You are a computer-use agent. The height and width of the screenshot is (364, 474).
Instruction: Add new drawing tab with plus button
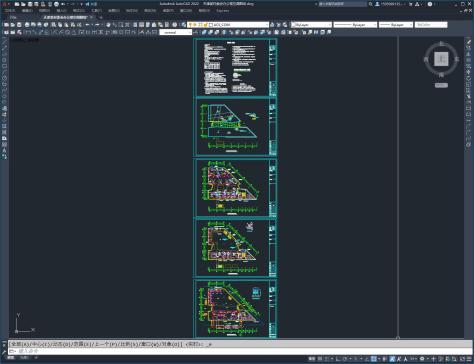click(101, 17)
